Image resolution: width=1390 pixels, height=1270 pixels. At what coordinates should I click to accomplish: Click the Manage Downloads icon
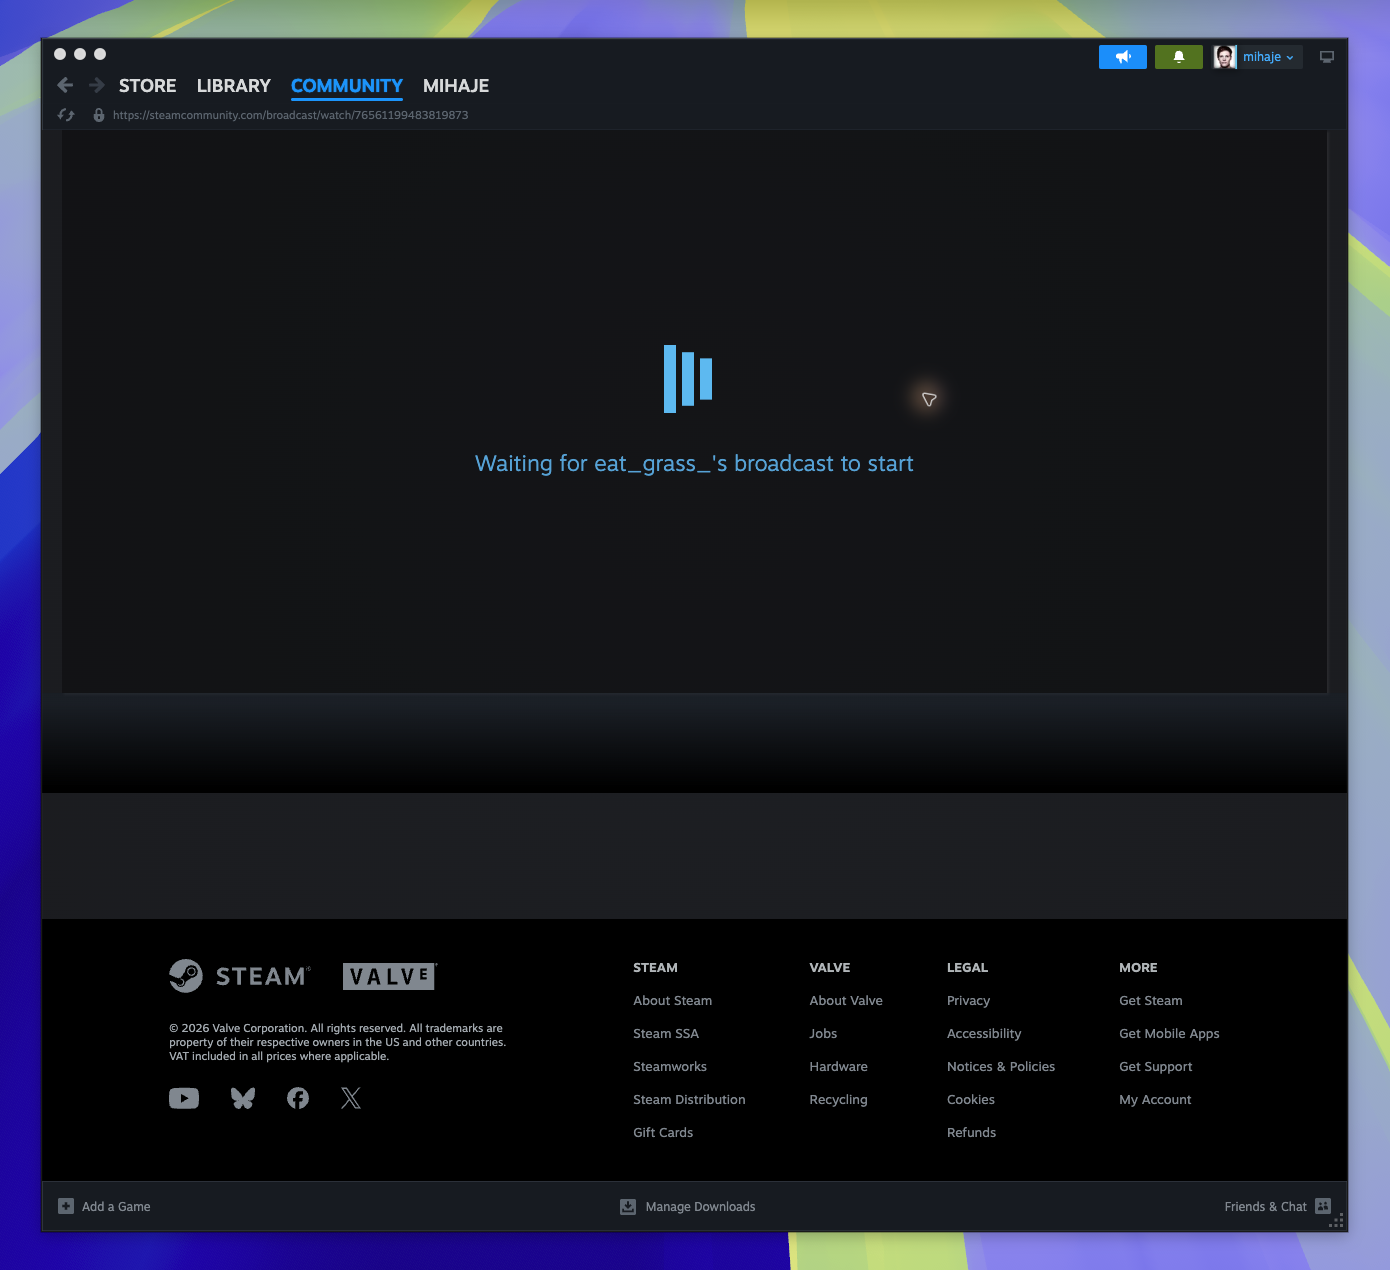(x=628, y=1206)
